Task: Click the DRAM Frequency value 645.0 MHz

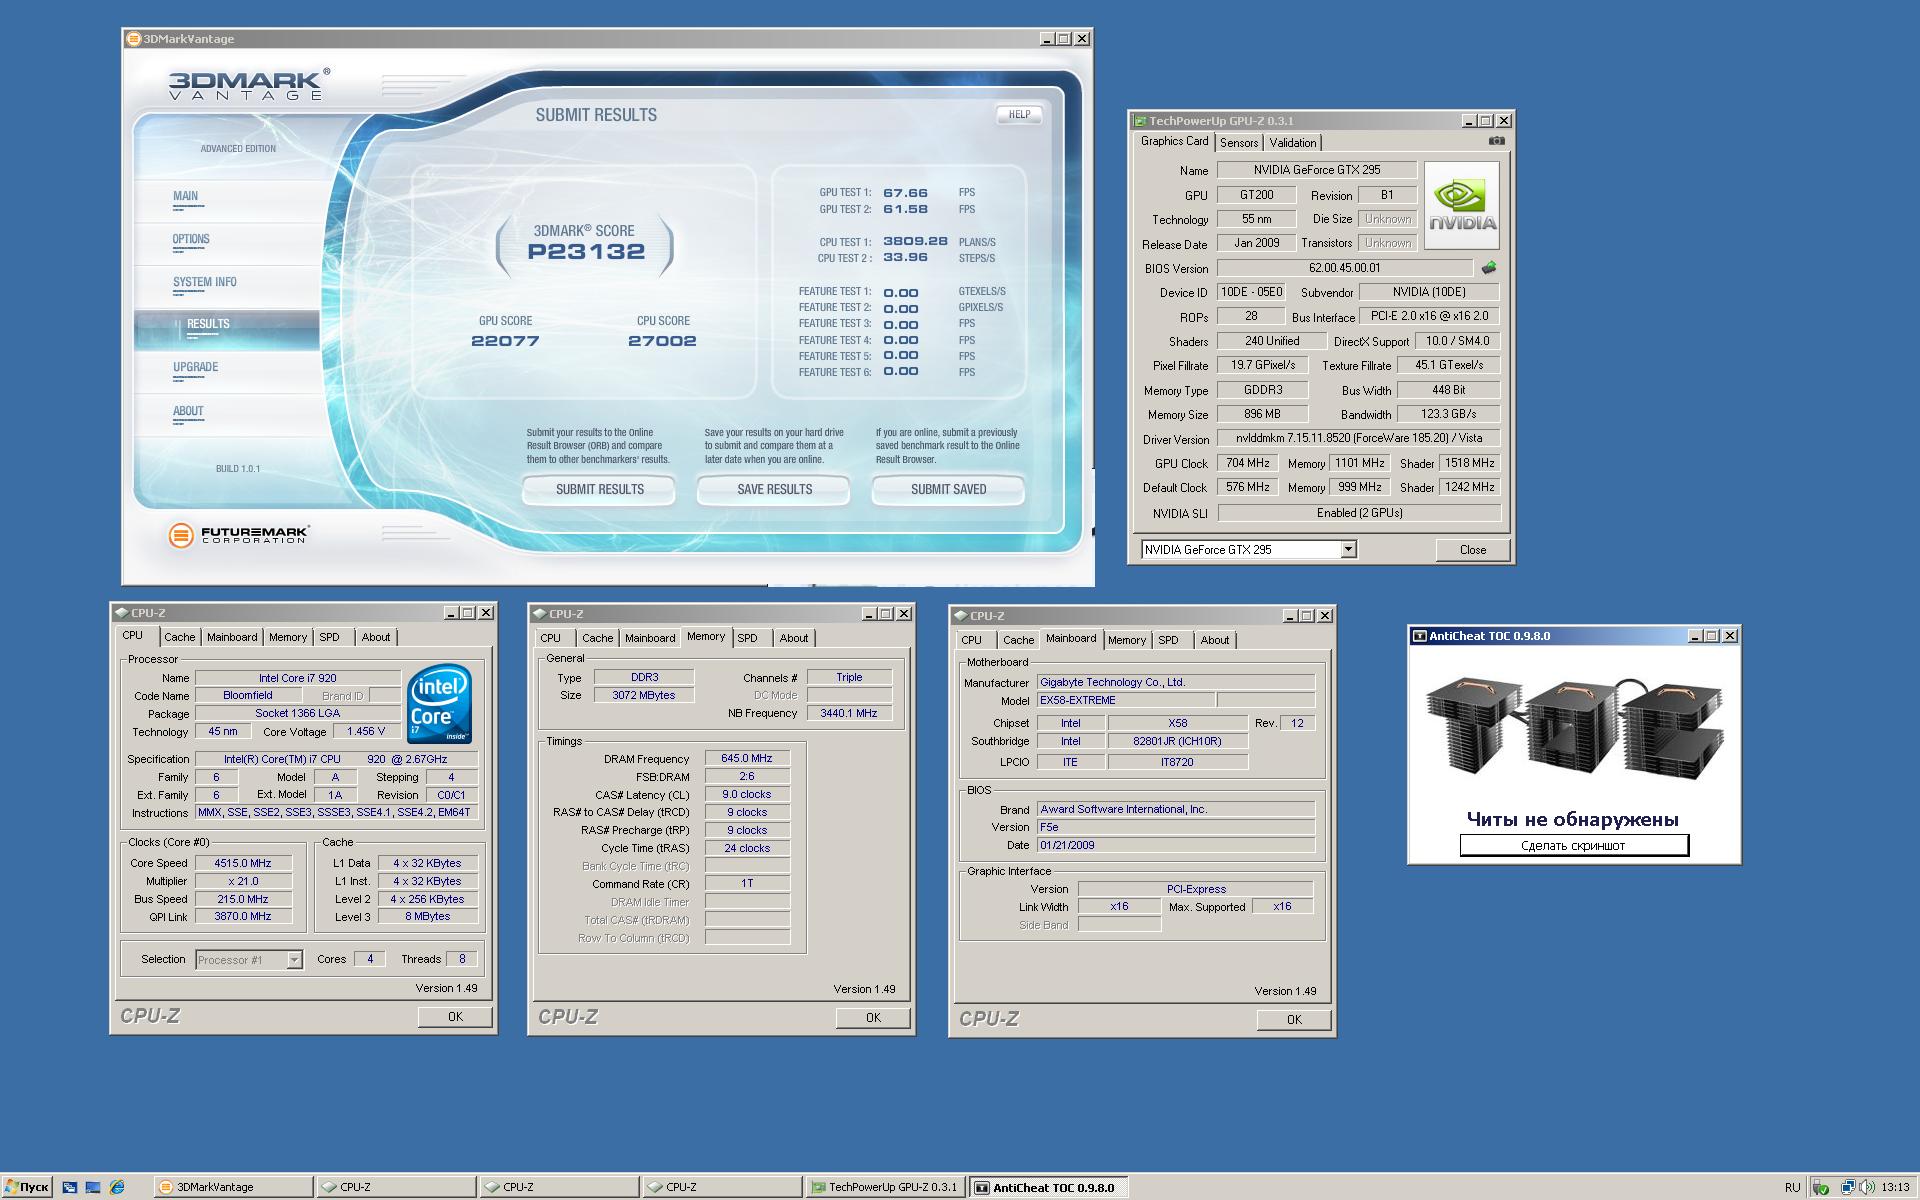Action: coord(747,759)
